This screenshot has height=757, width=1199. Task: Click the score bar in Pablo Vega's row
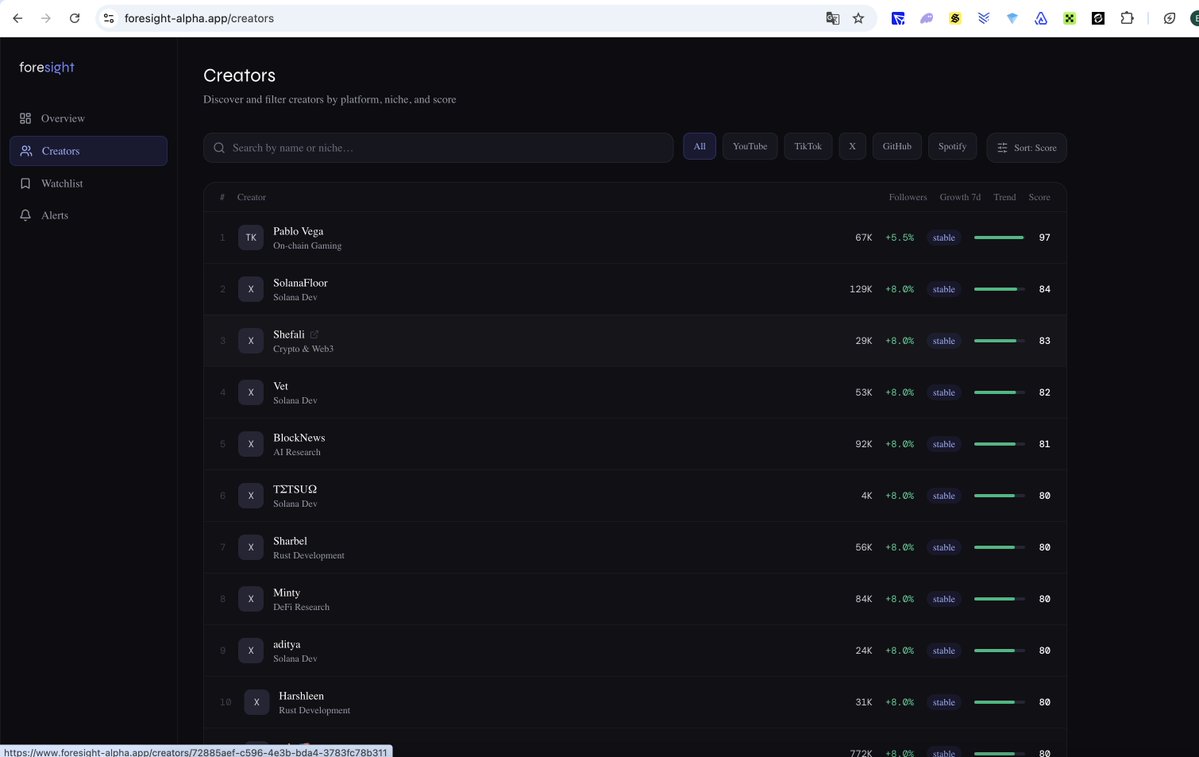(999, 238)
